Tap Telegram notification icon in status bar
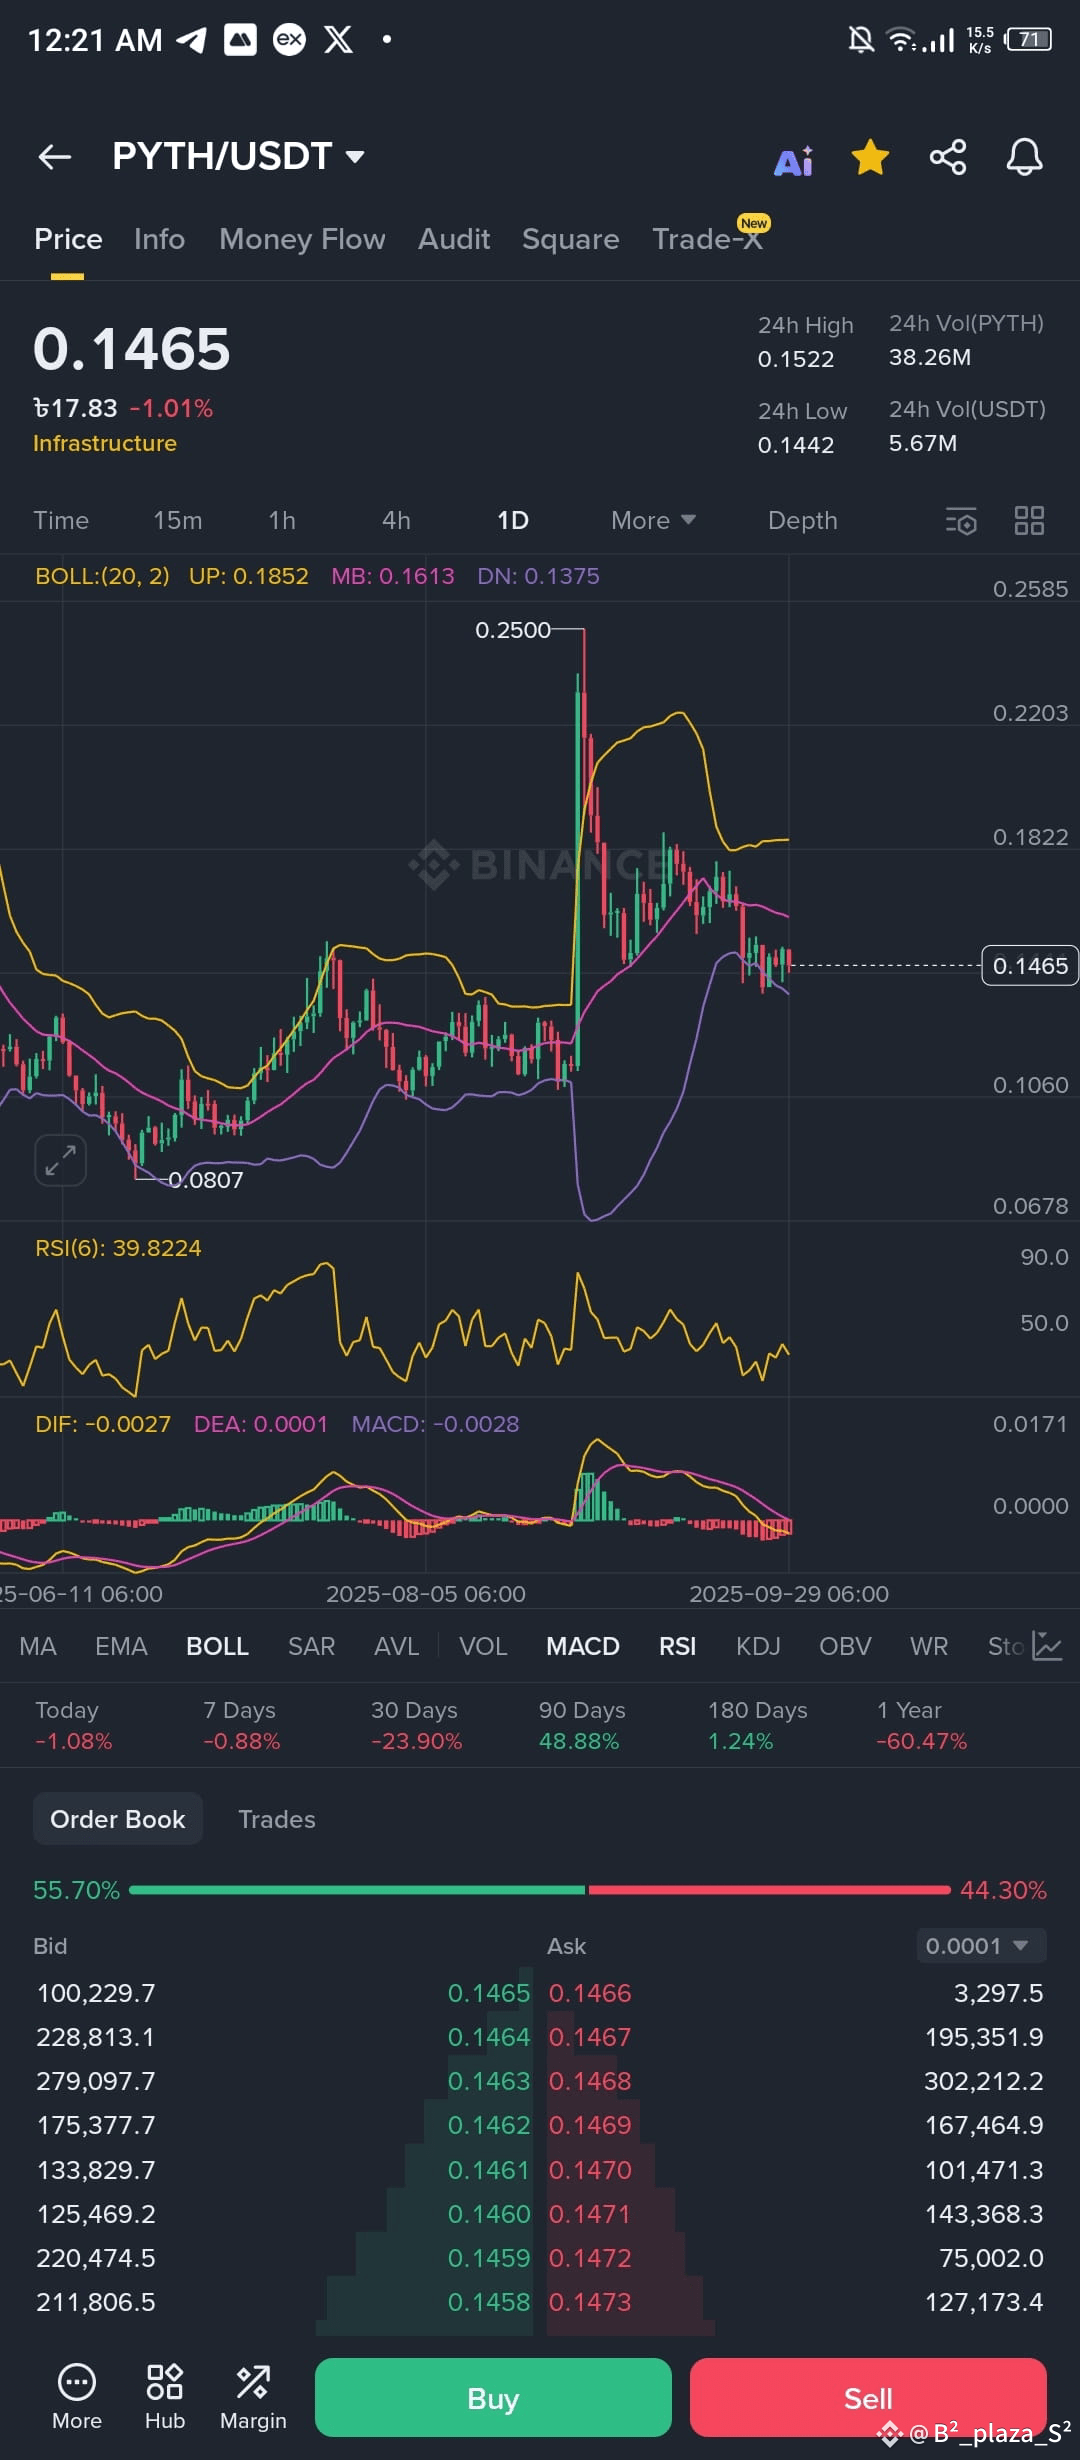The width and height of the screenshot is (1080, 2460). pos(192,40)
